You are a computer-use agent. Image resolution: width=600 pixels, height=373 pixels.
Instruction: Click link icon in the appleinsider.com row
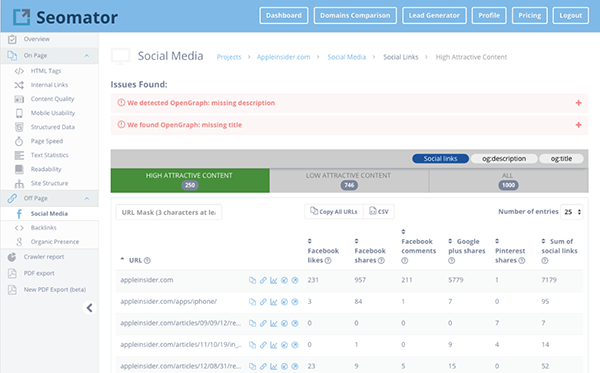click(263, 280)
